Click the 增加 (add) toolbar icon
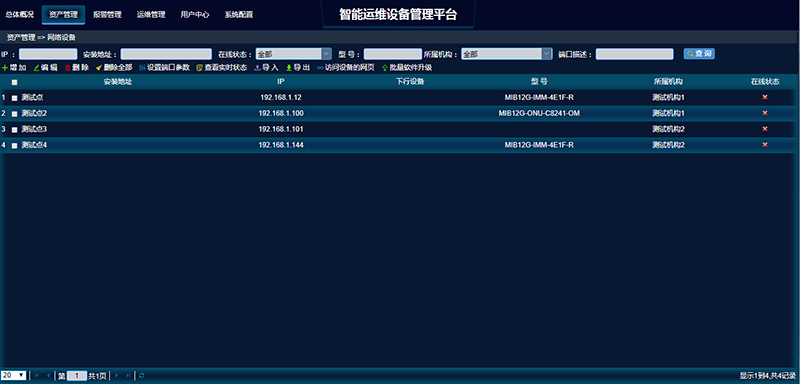800x384 pixels. (5, 67)
